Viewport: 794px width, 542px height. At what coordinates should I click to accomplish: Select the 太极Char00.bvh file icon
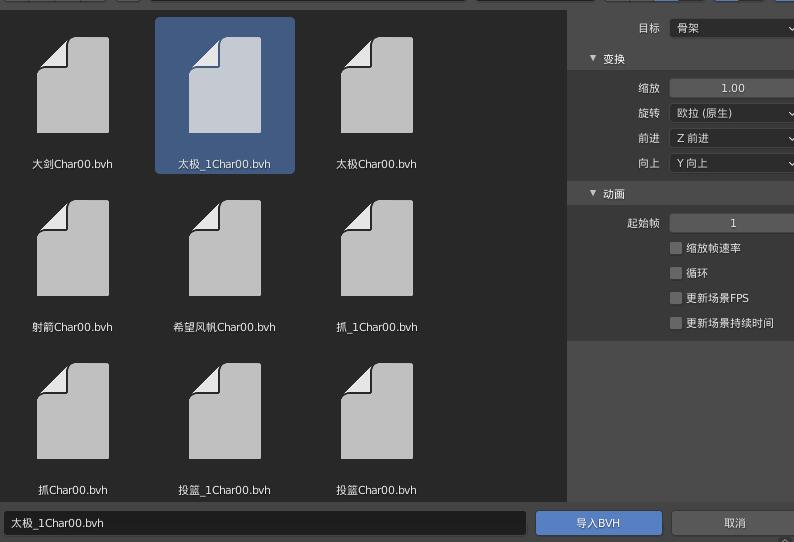tap(377, 85)
